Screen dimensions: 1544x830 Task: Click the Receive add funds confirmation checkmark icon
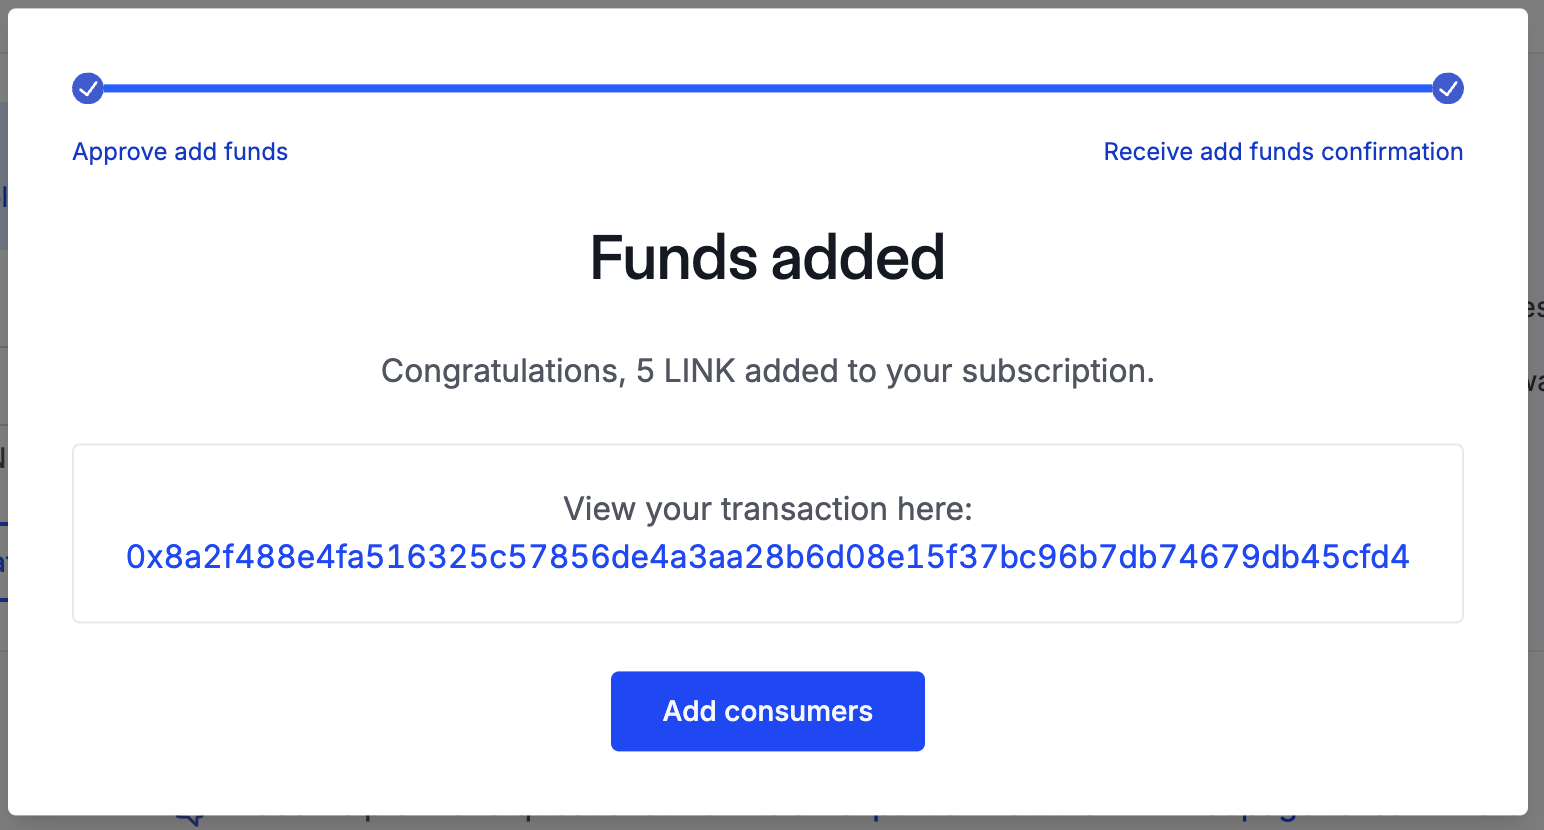click(1447, 88)
